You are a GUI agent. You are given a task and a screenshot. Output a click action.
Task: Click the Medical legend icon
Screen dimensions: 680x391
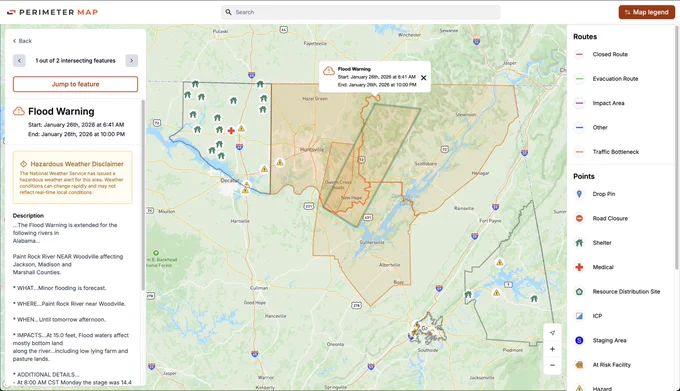579,267
